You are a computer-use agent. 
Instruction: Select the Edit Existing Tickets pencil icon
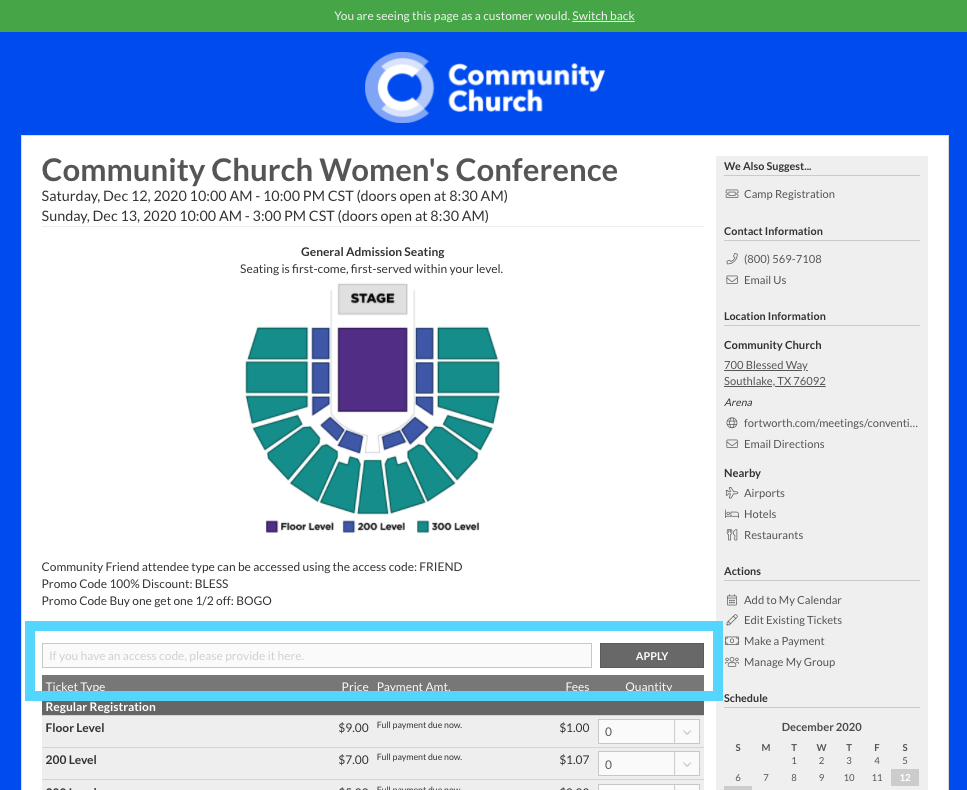pos(731,620)
